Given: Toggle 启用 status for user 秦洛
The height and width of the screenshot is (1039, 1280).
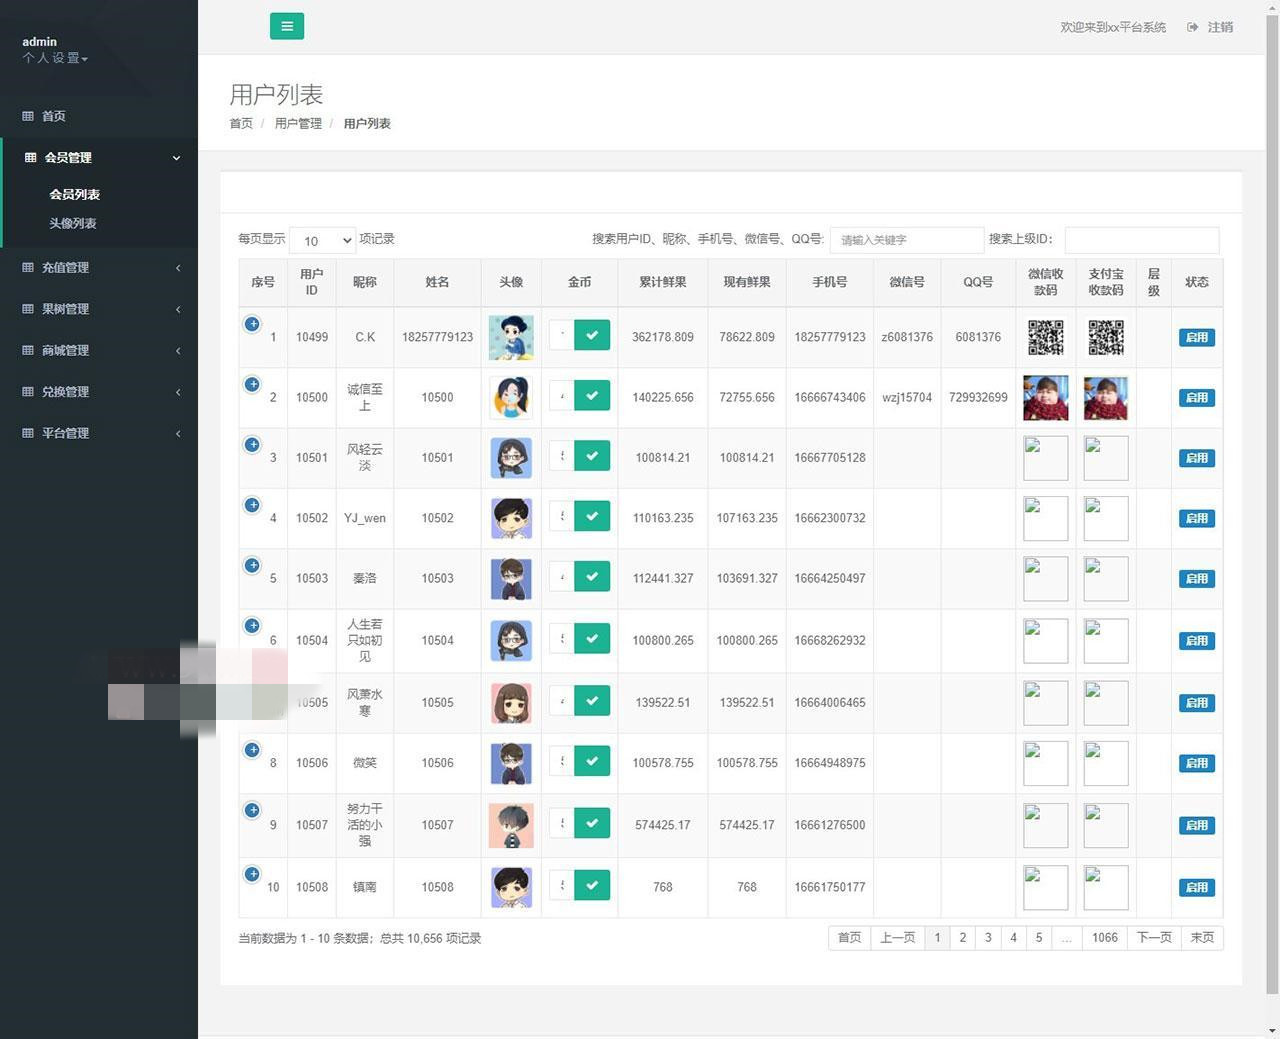Looking at the screenshot, I should click(1196, 579).
